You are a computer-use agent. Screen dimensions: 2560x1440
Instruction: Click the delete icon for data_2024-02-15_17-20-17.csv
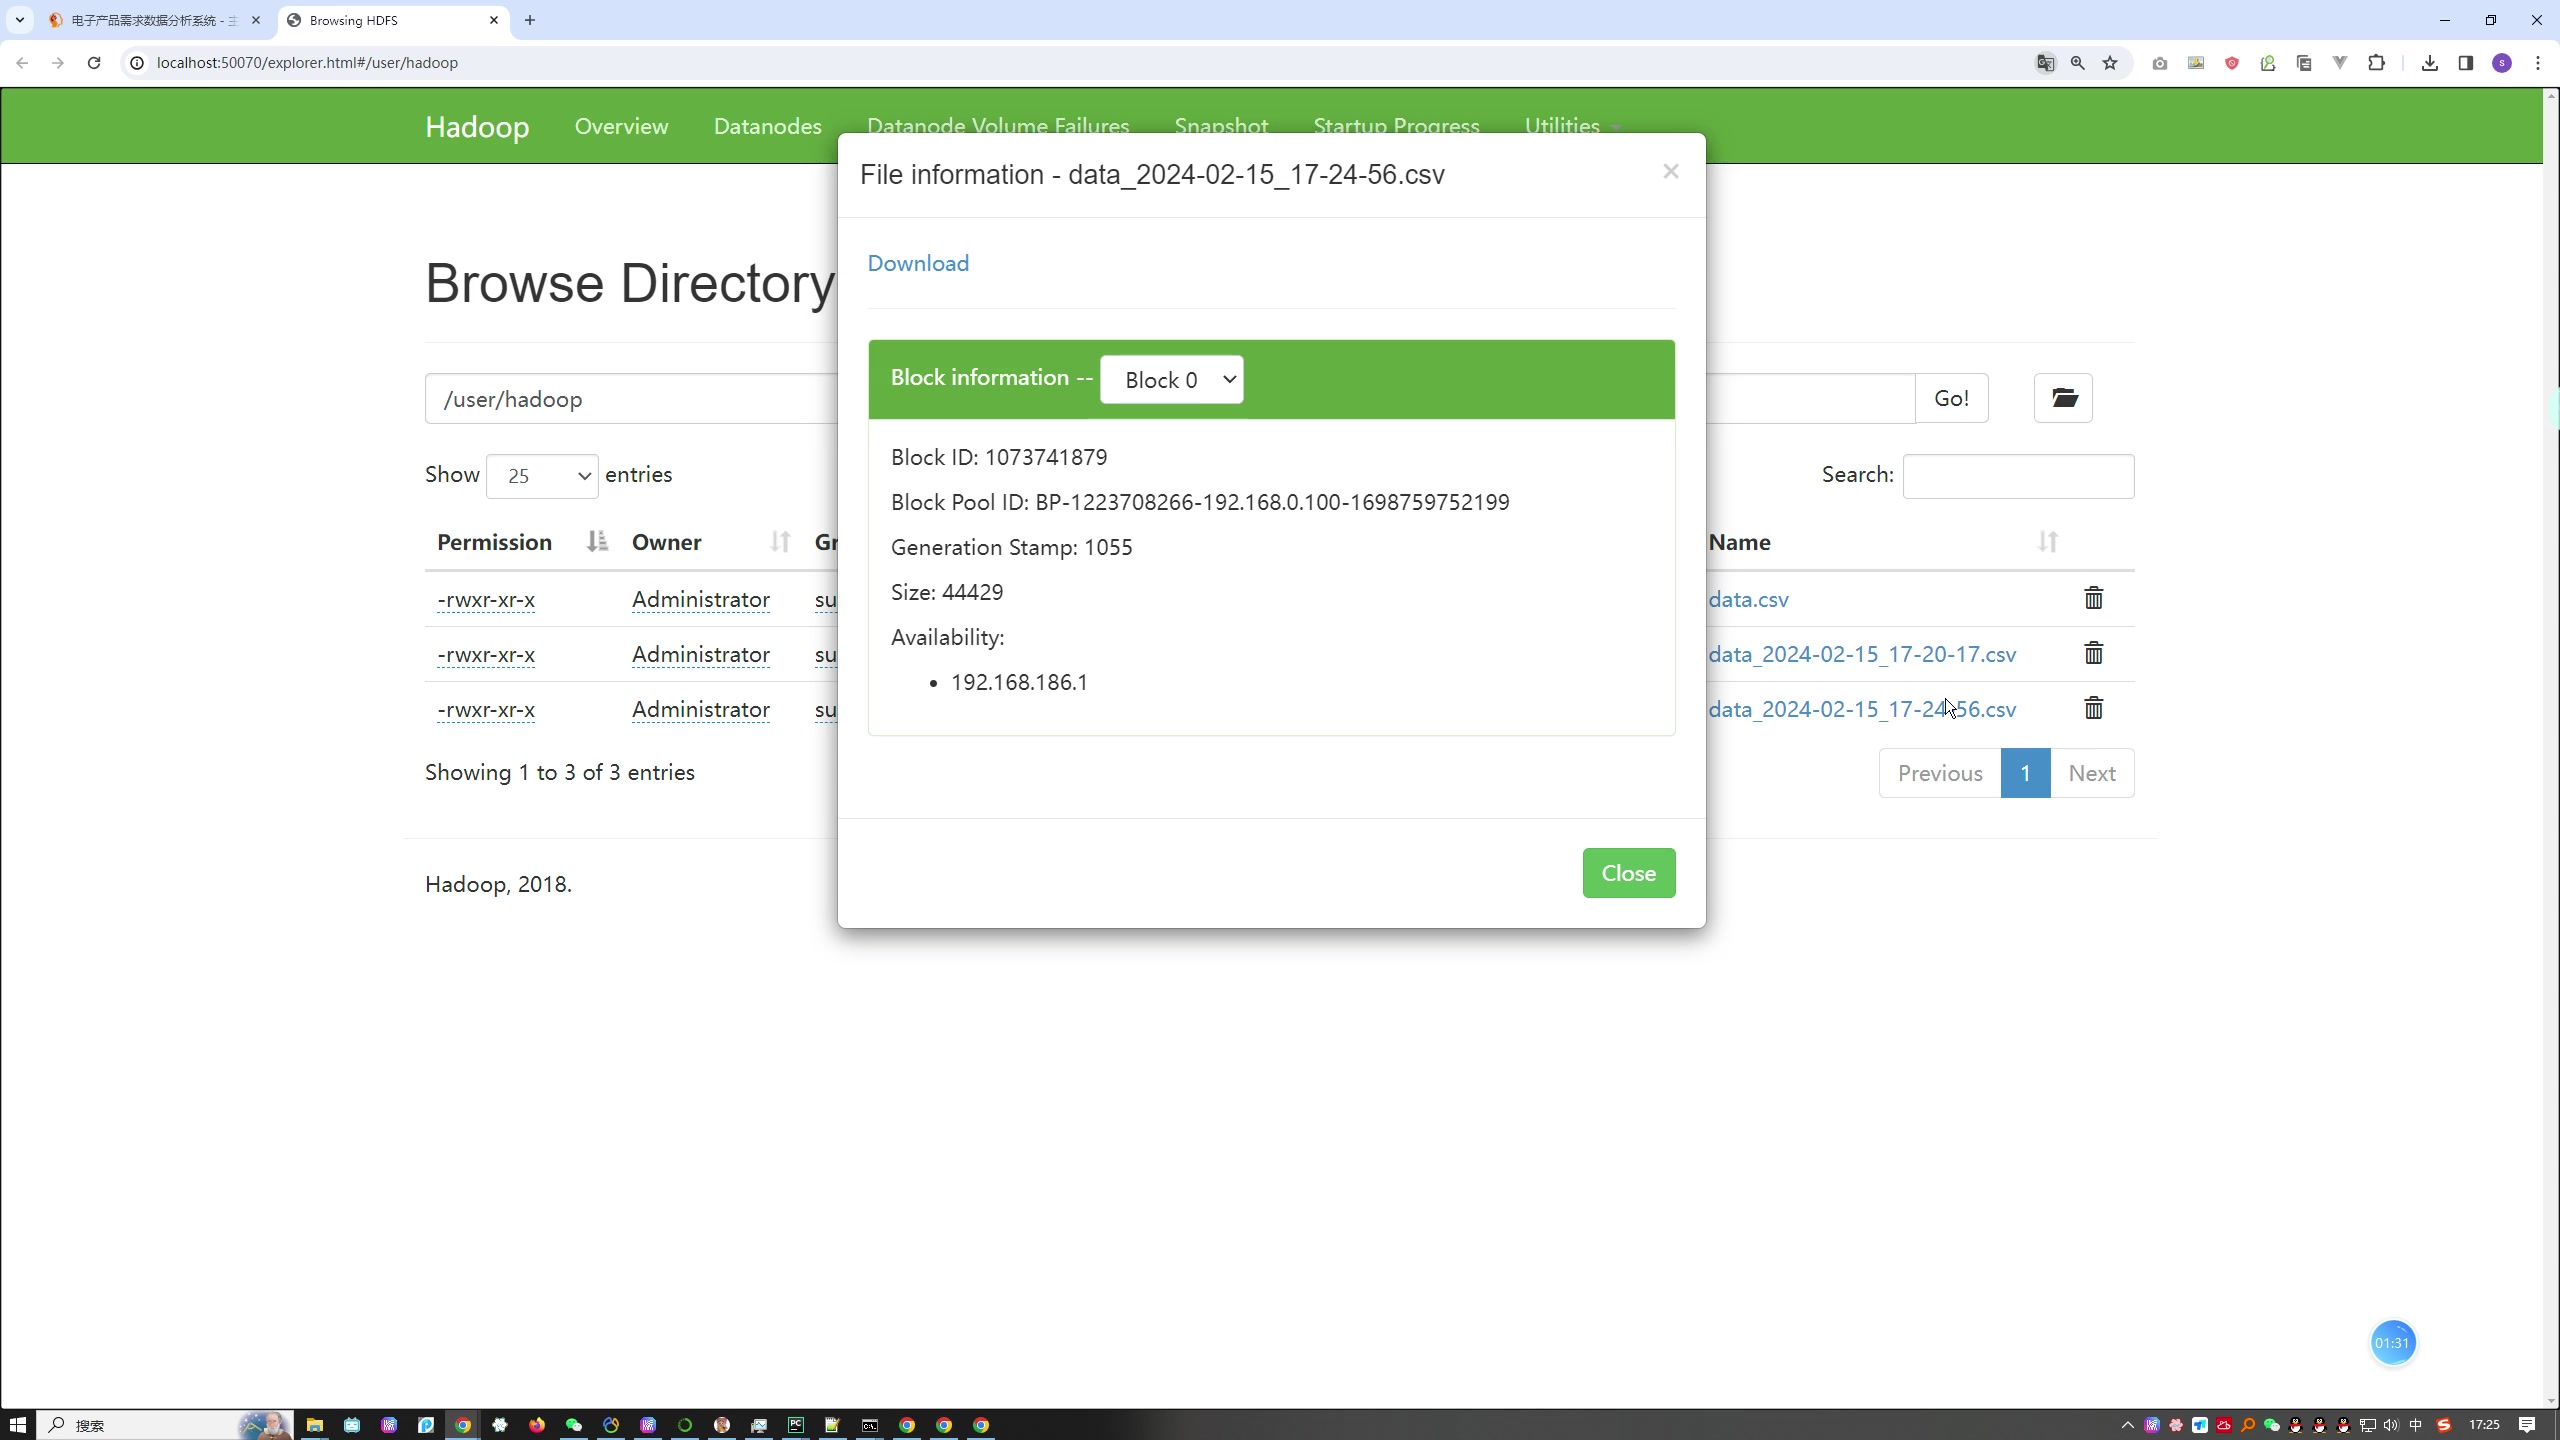2094,654
